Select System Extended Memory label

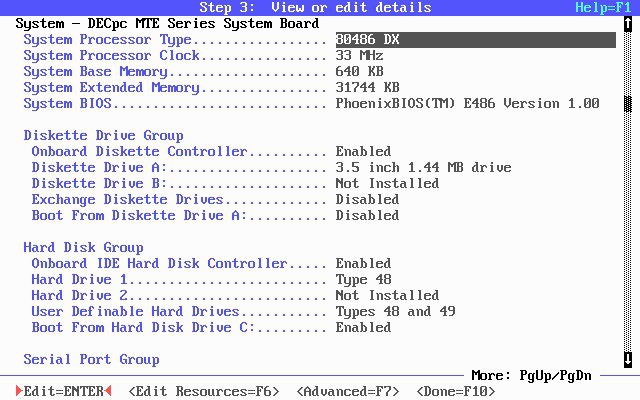(111, 87)
